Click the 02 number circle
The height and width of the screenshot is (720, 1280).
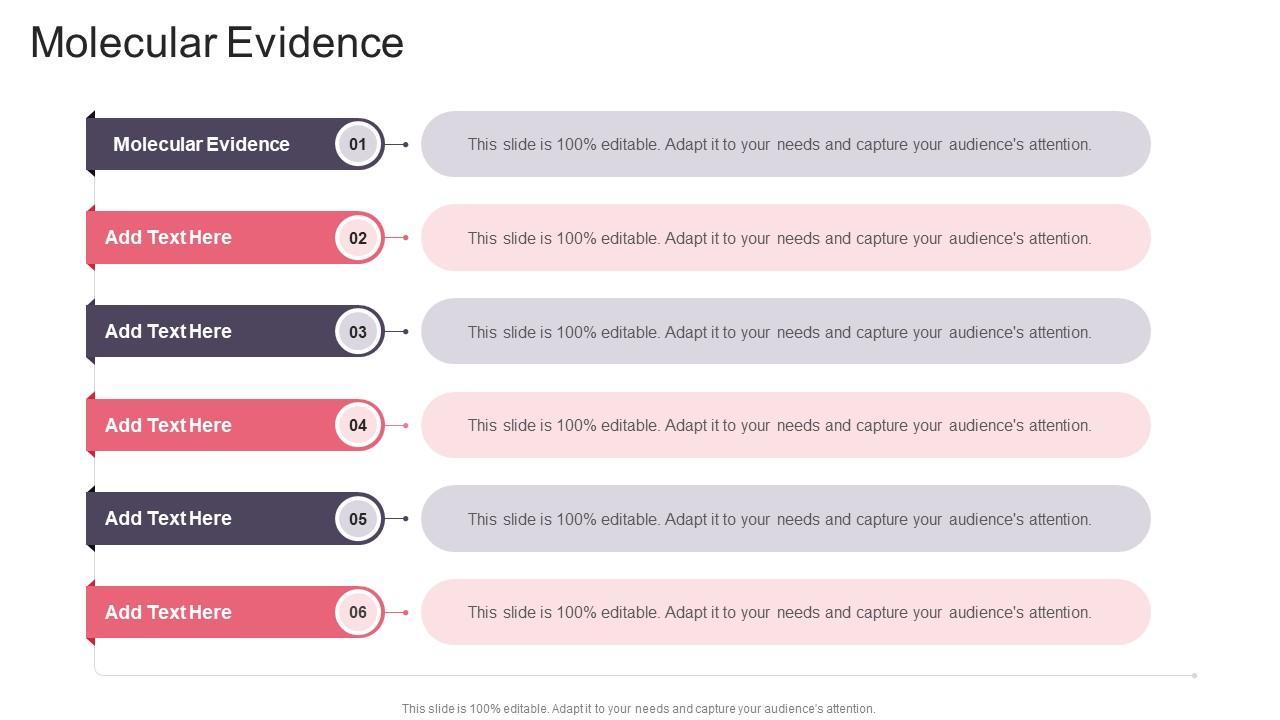(x=358, y=238)
